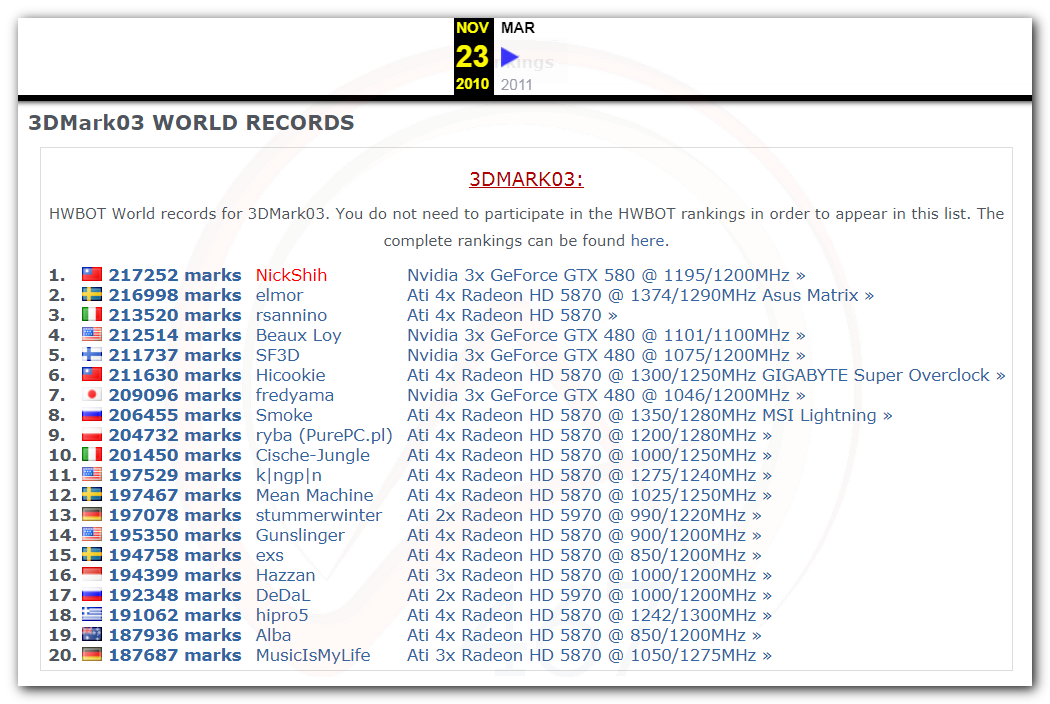Image resolution: width=1050 pixels, height=704 pixels.
Task: Open DeDaL's Ati 2x Radeon HD 5970 @ 1000/1200MHz link
Action: (x=589, y=595)
